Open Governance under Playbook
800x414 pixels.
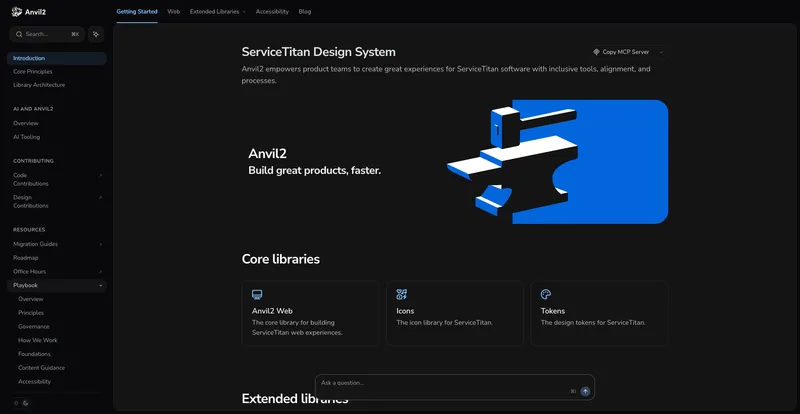coord(34,327)
